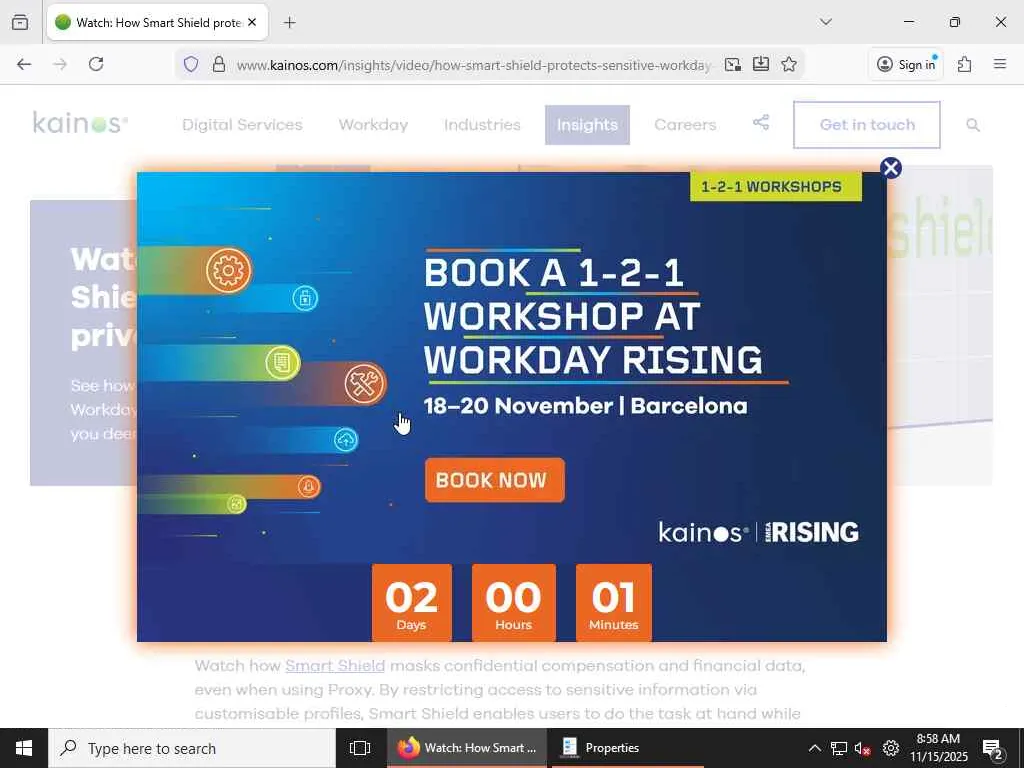
Task: Click the 02 Days countdown box
Action: pos(411,603)
